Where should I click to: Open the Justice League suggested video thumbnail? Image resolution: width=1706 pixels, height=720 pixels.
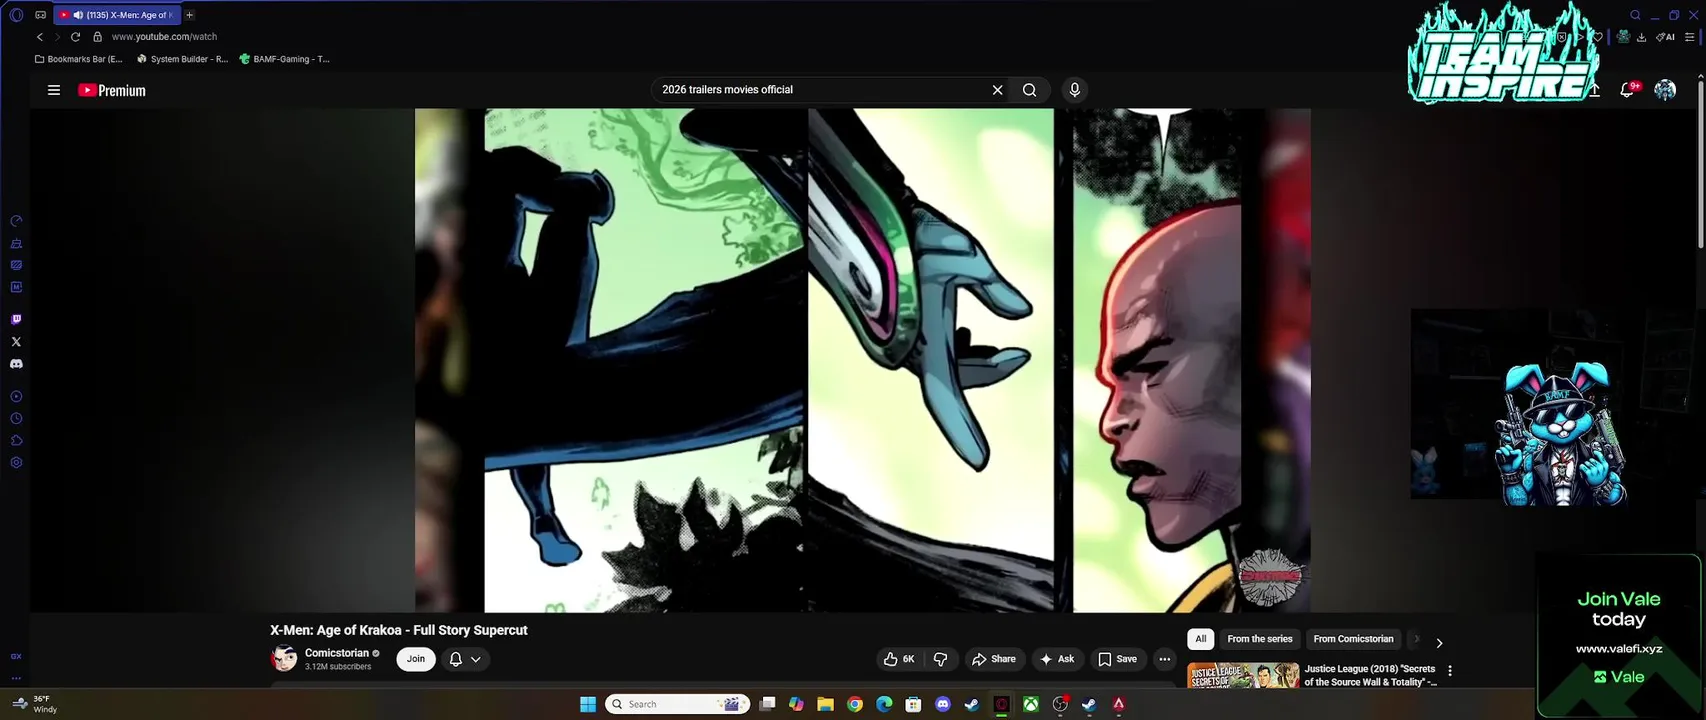tap(1243, 675)
